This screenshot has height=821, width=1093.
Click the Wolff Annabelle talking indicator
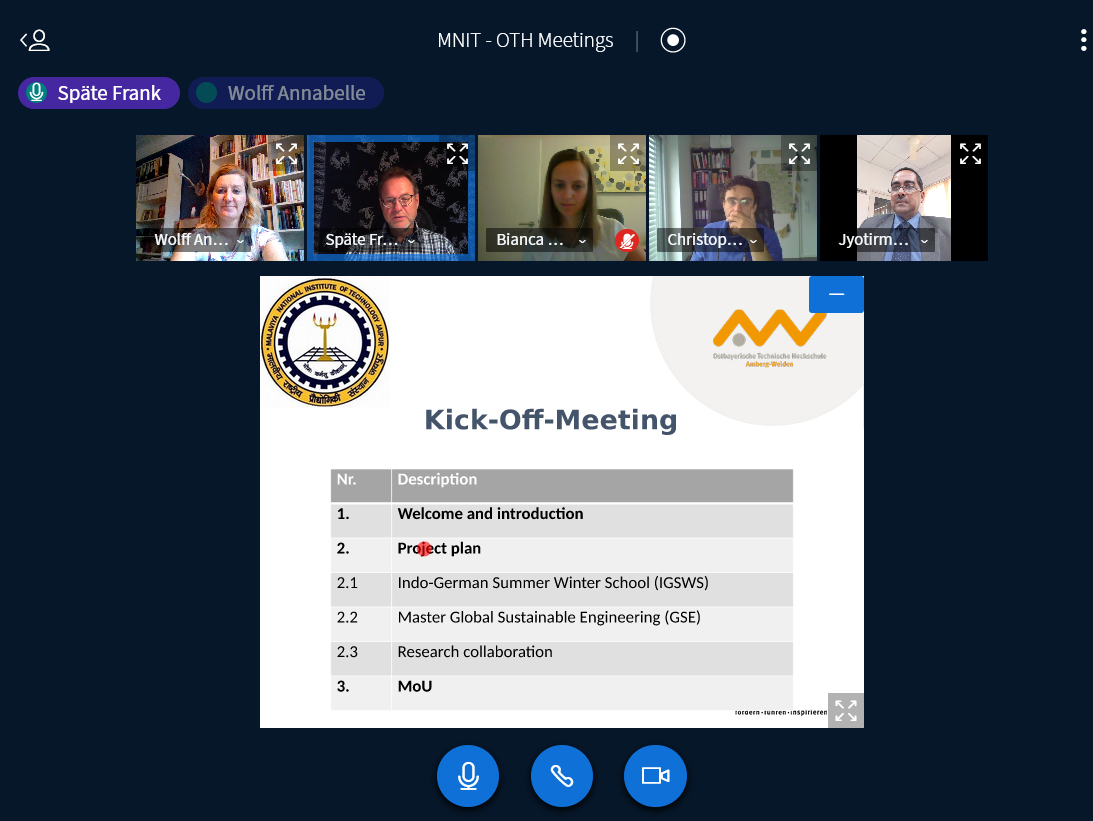pos(286,93)
